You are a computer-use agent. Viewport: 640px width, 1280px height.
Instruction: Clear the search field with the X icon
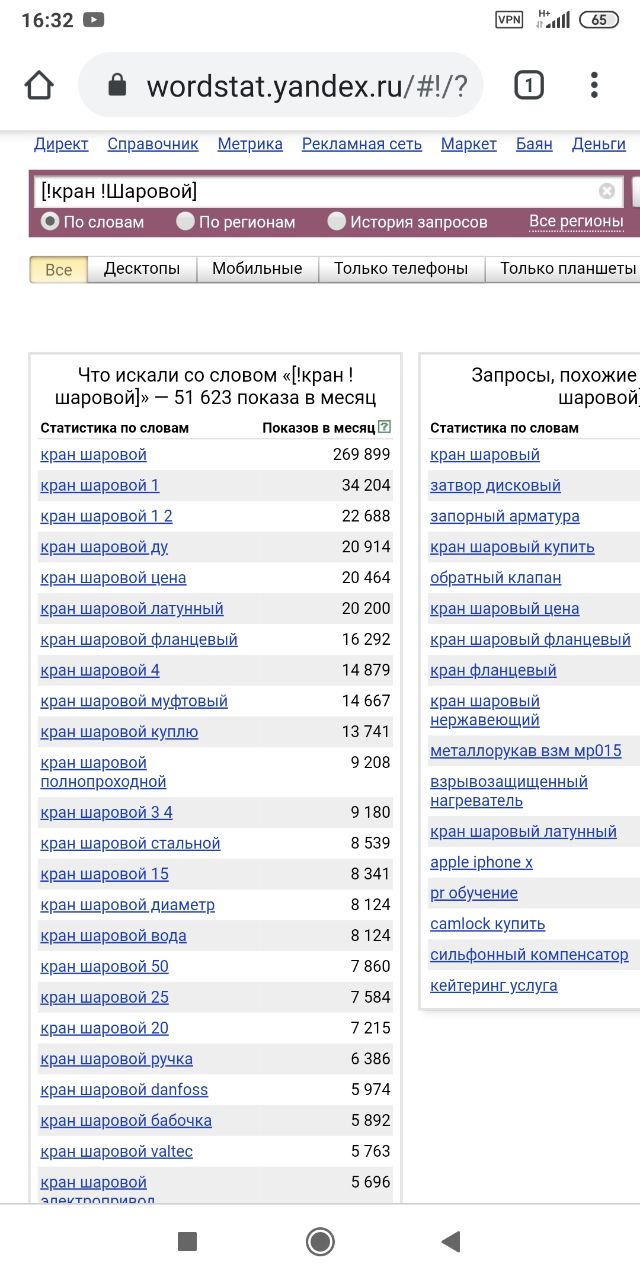click(x=607, y=191)
